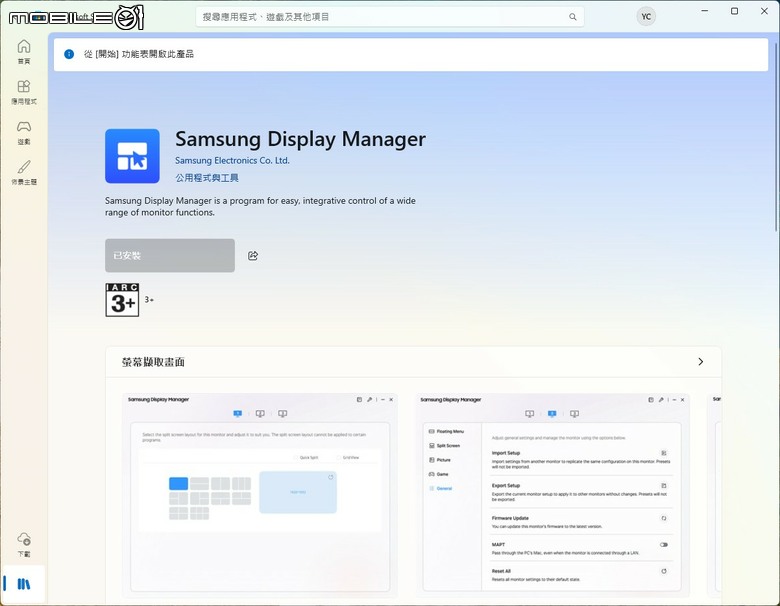The height and width of the screenshot is (606, 780).
Task: Click the search magnifier icon
Action: tap(573, 17)
